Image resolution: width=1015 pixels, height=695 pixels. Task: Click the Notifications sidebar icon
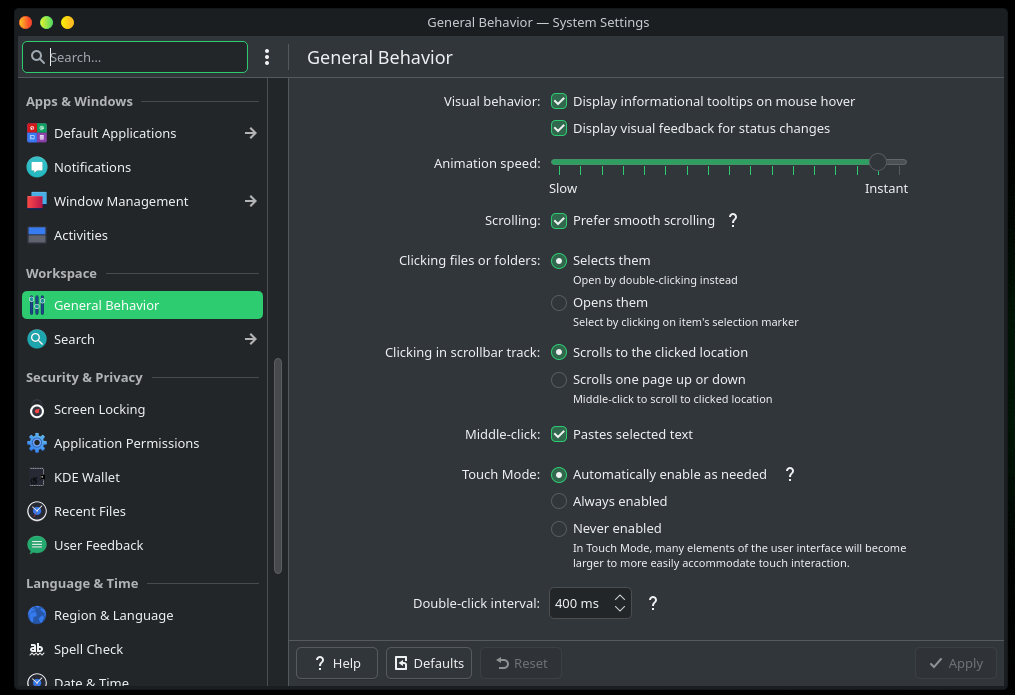(x=37, y=167)
